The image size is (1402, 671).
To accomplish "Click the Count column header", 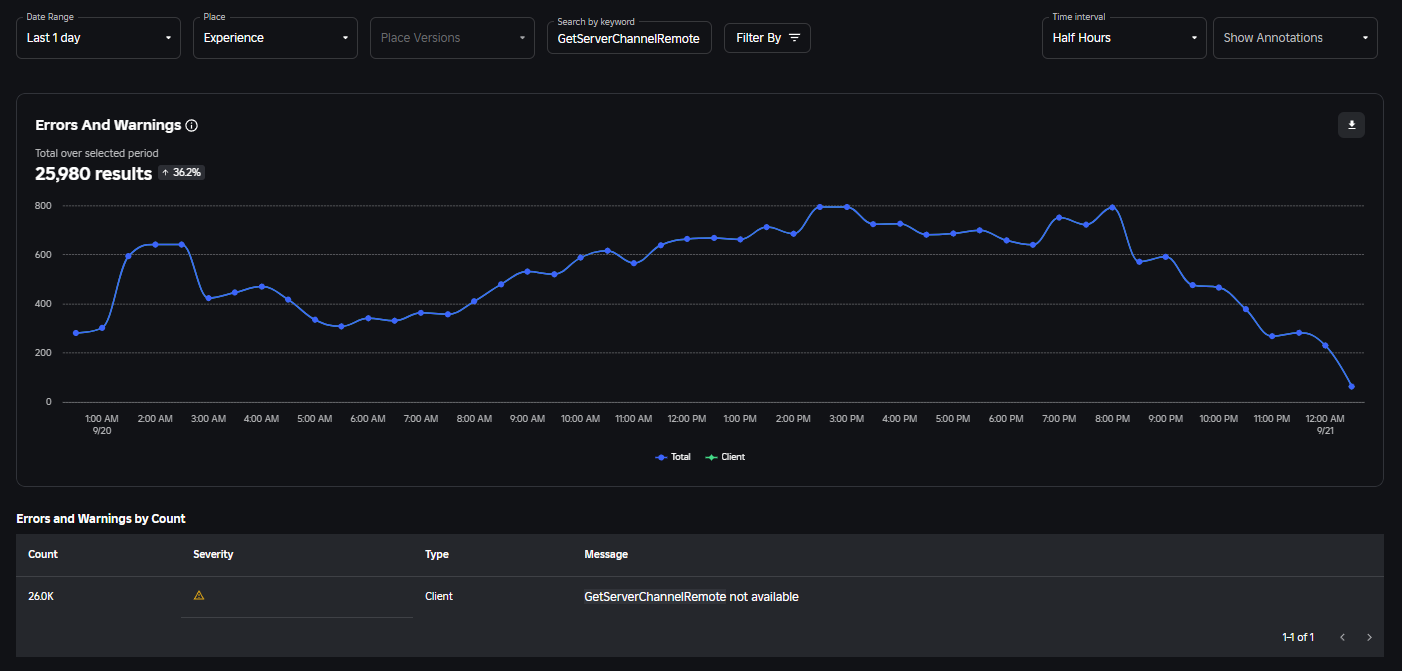I will (x=43, y=554).
